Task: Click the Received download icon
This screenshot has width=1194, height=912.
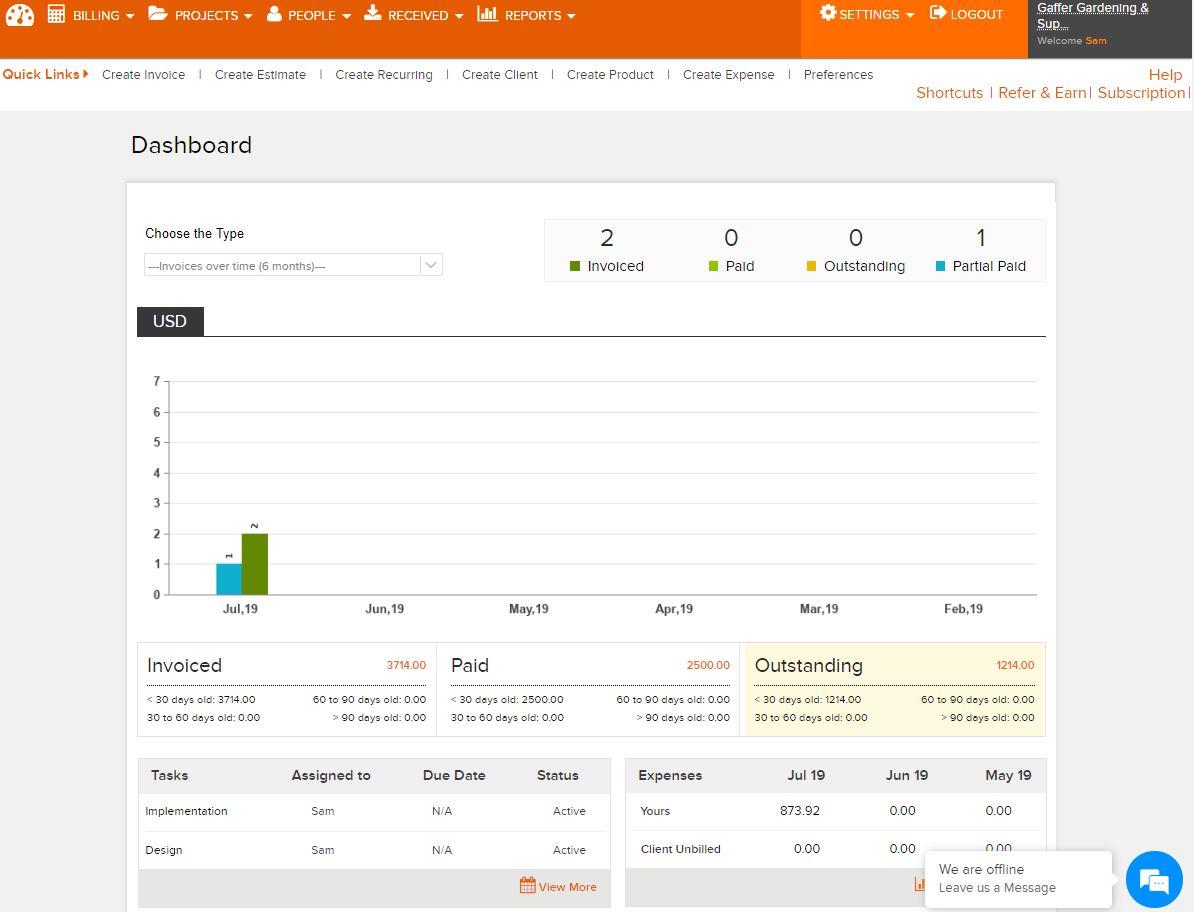Action: (373, 14)
